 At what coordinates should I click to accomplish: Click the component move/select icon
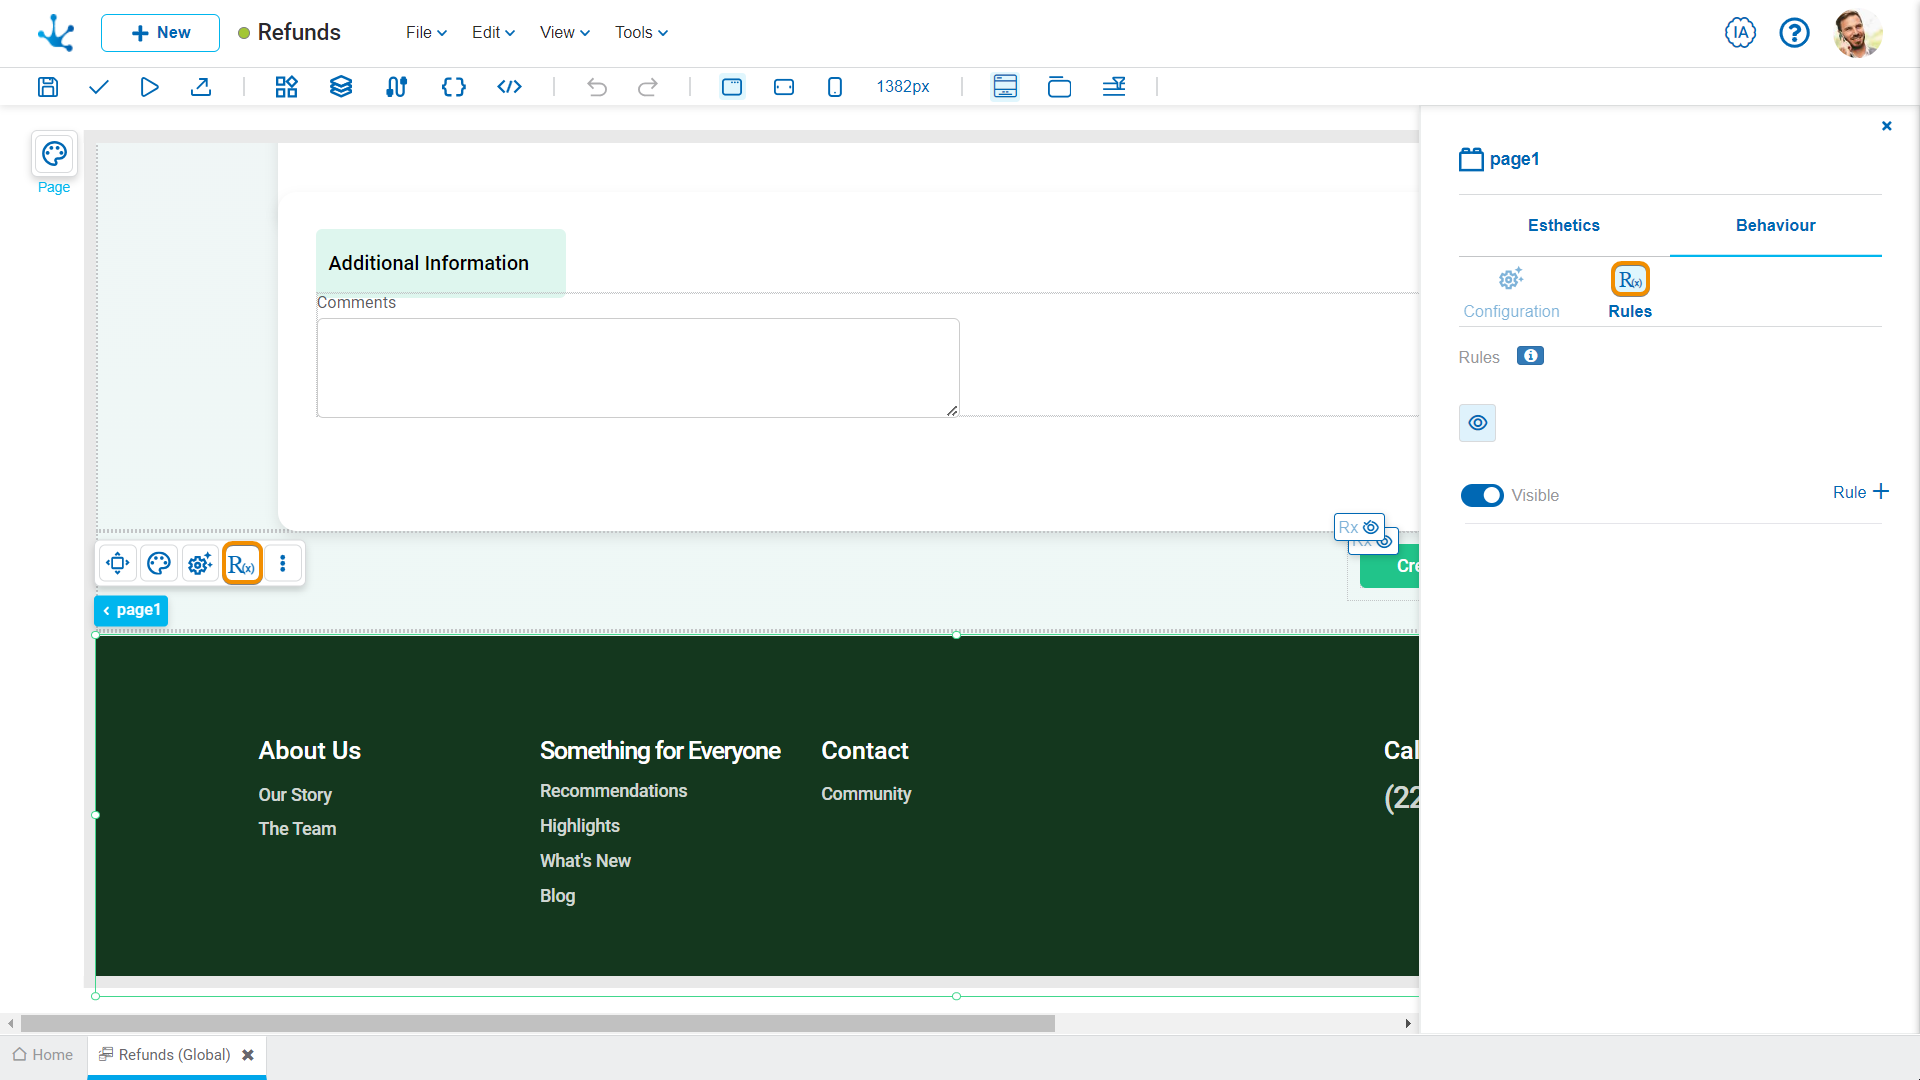coord(119,564)
